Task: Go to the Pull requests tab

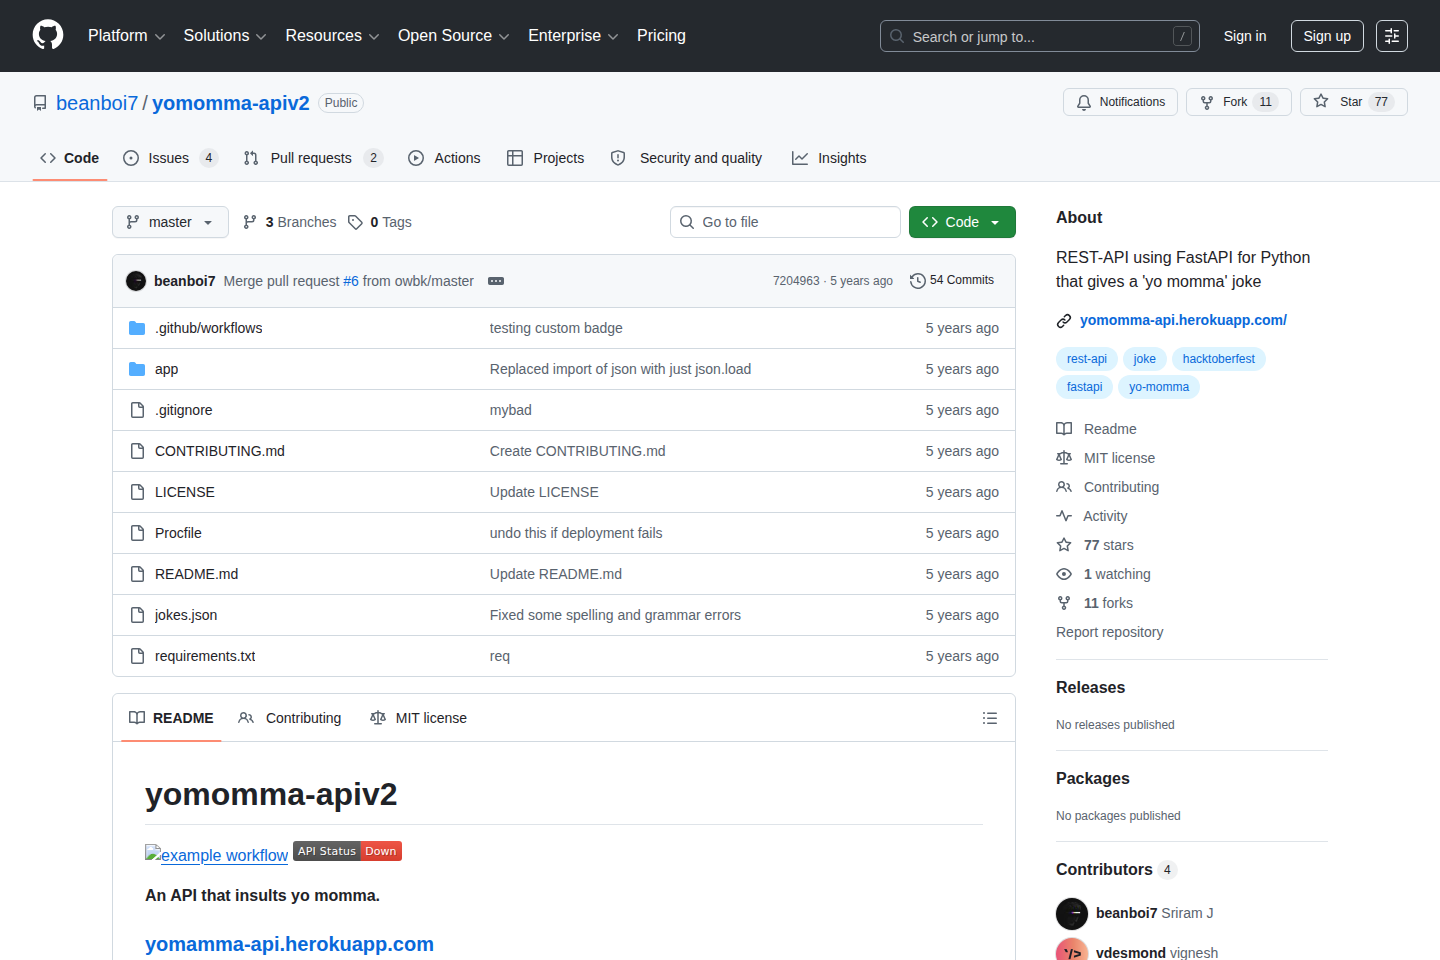Action: [x=311, y=158]
